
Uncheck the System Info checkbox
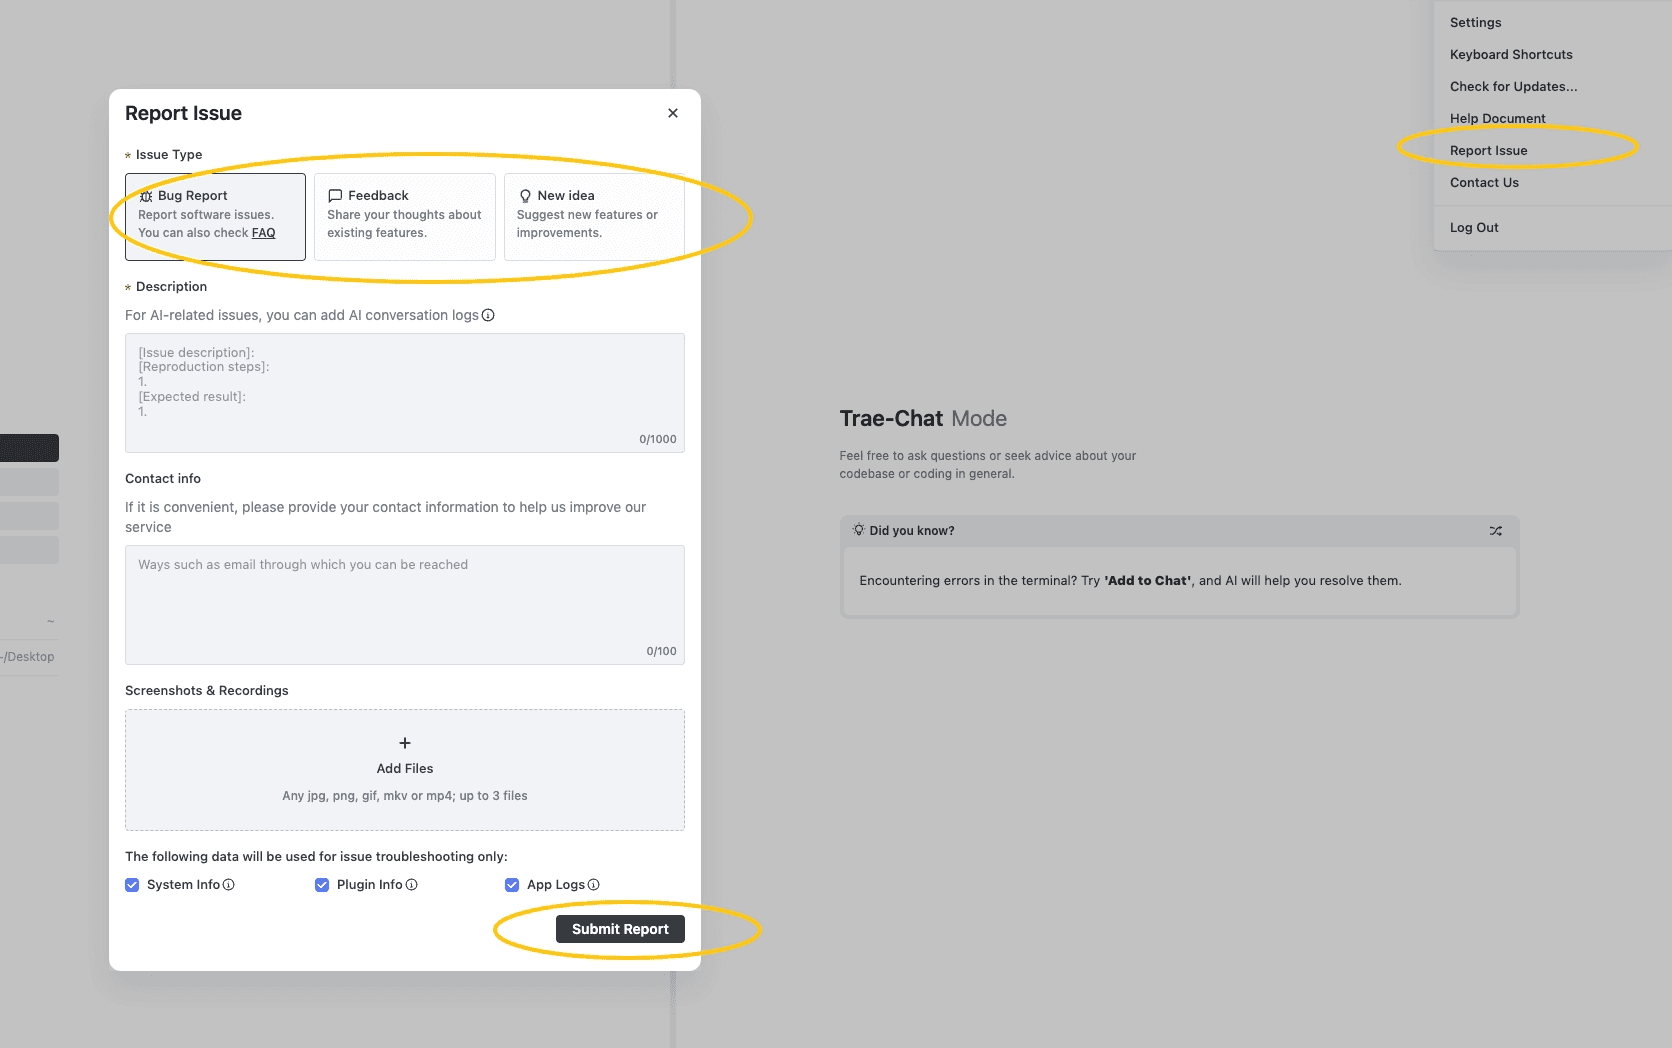[x=132, y=884]
